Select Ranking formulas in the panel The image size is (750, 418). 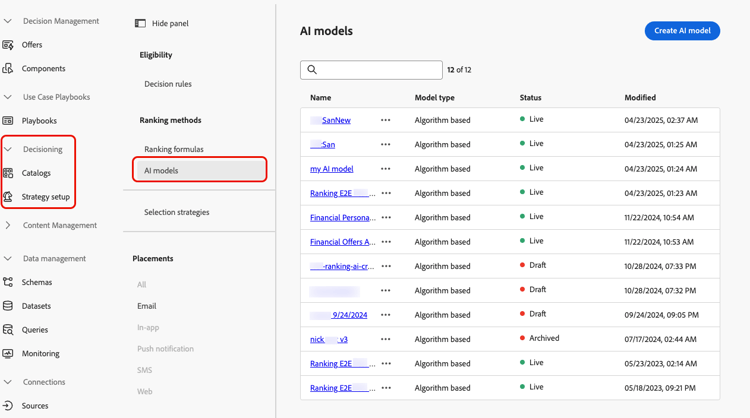click(174, 149)
